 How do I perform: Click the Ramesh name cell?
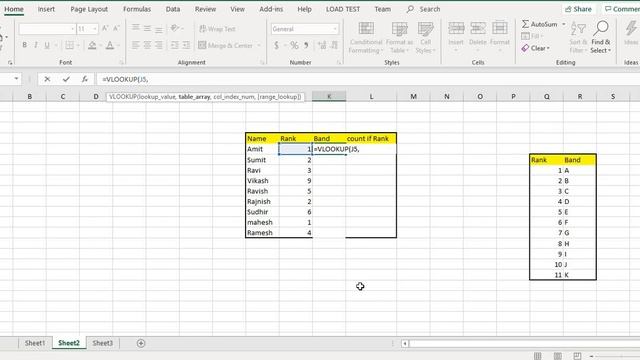click(x=262, y=233)
